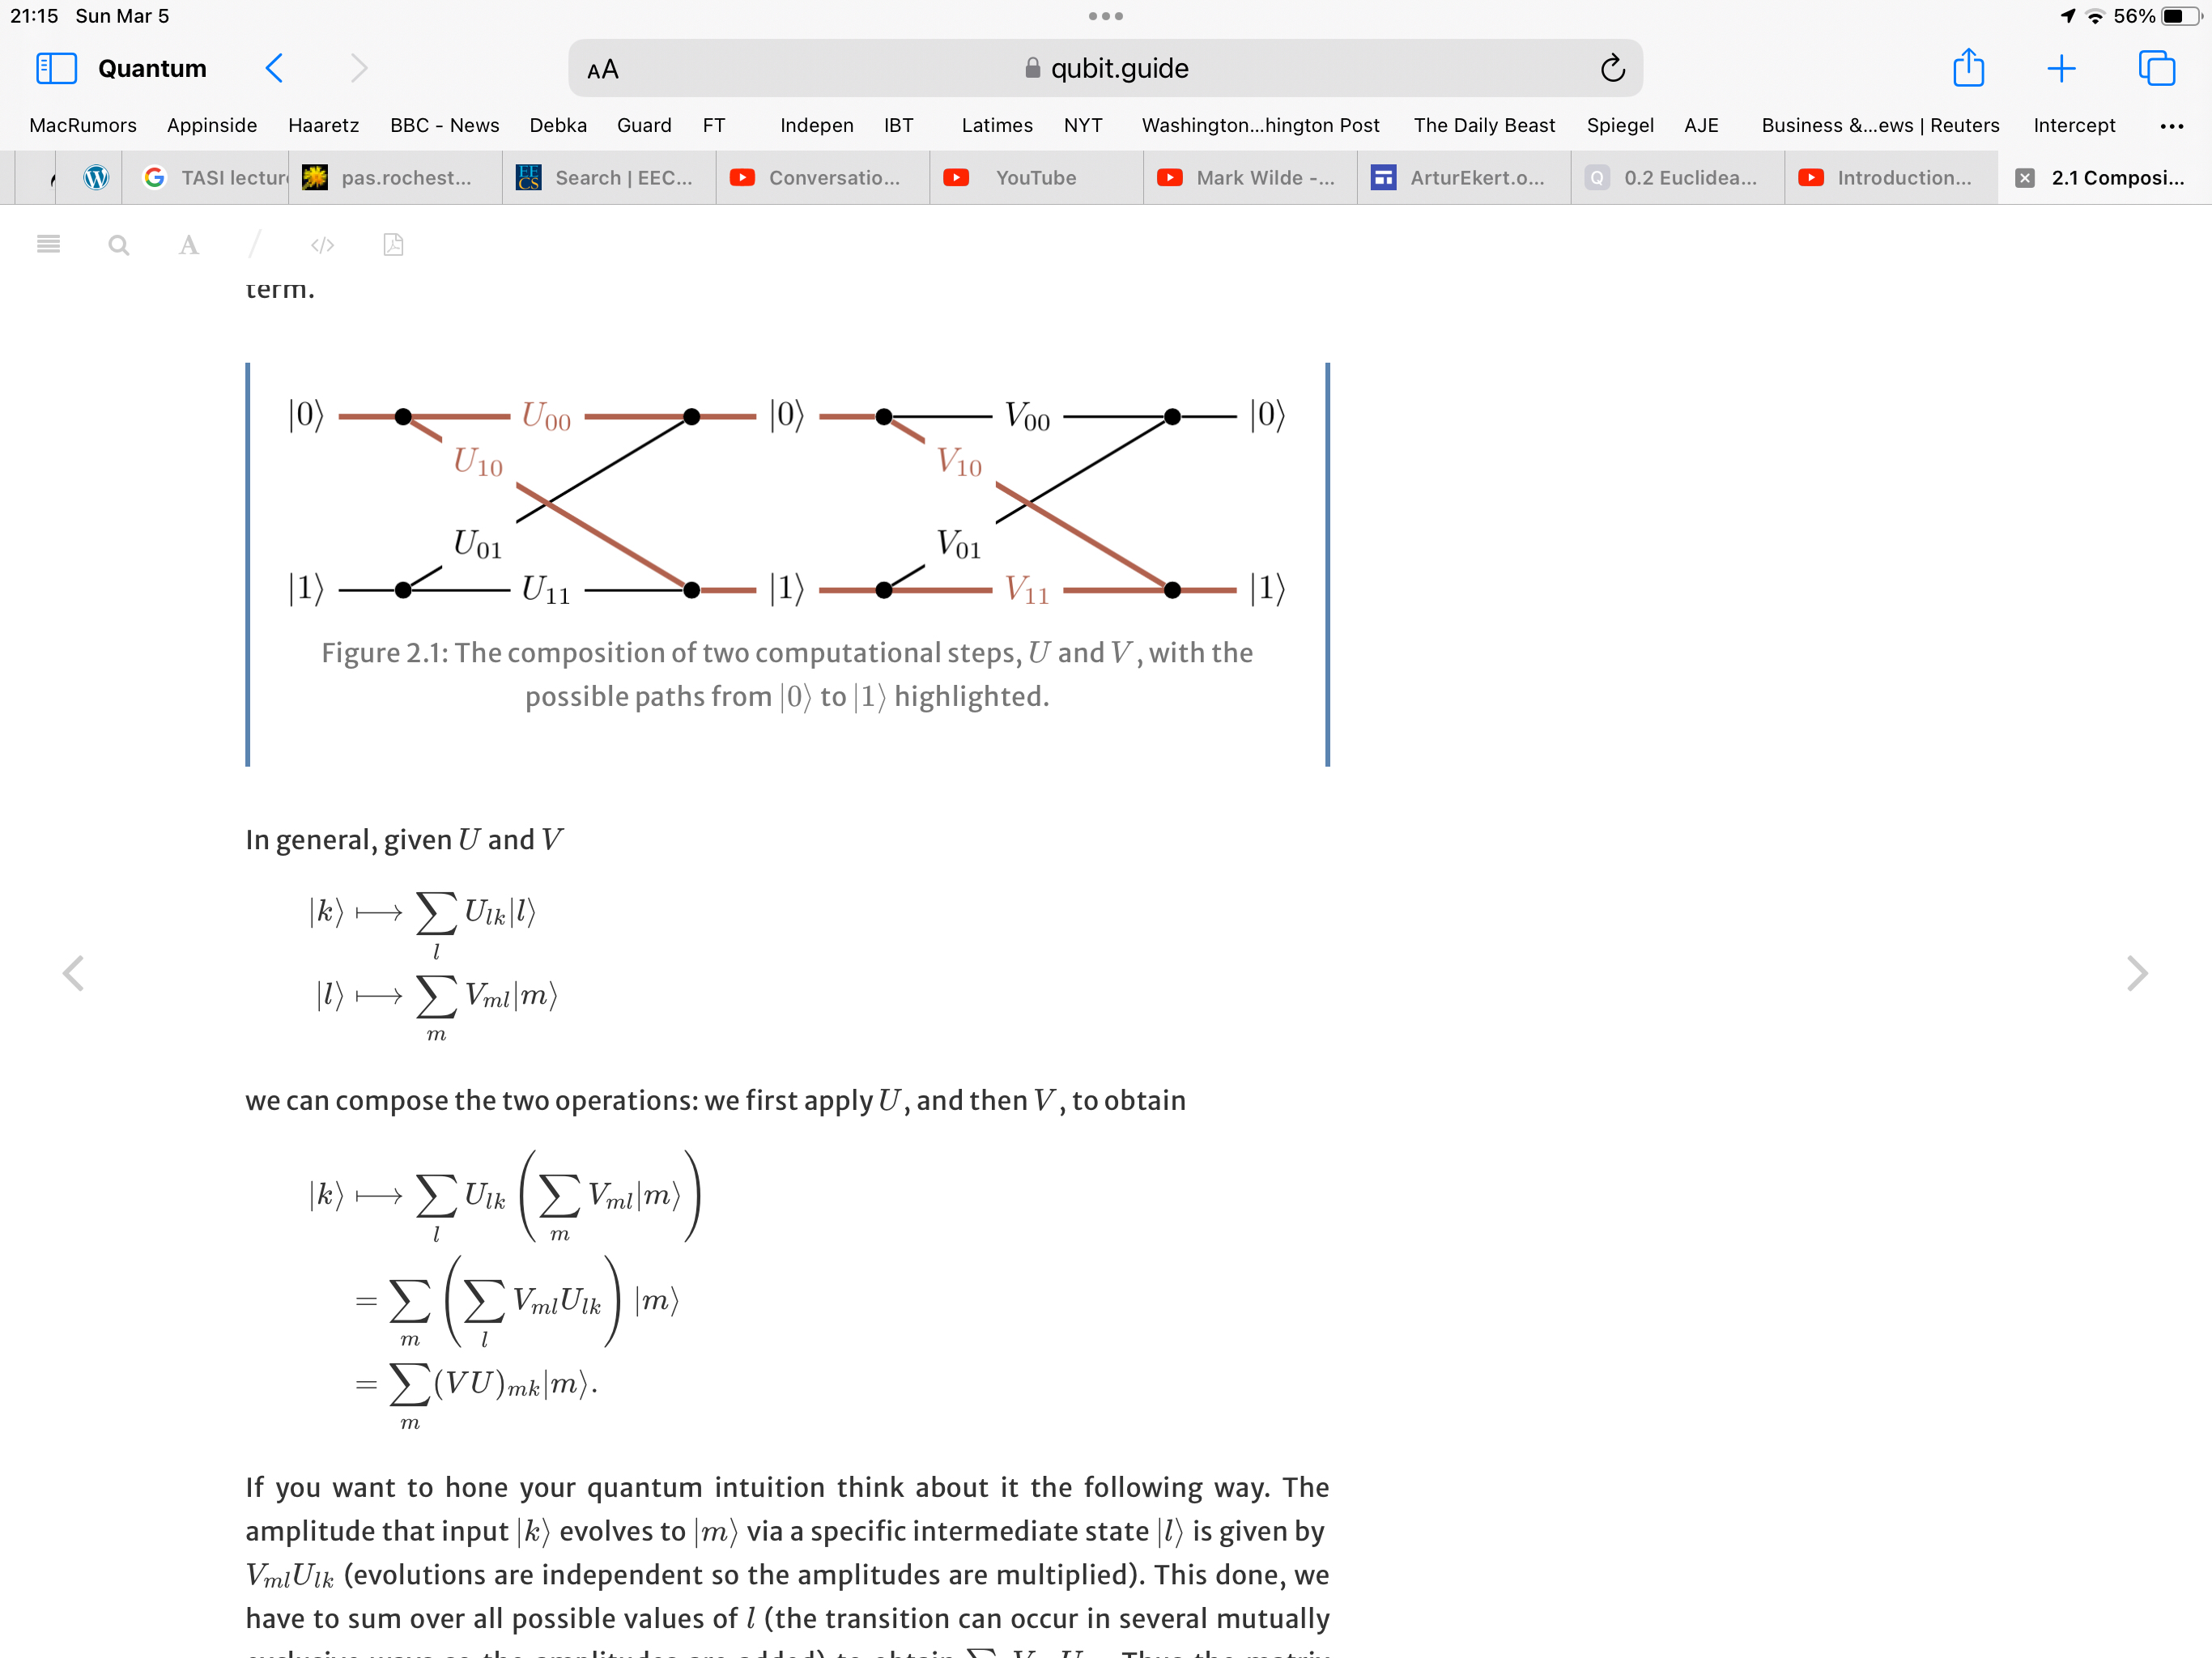
Task: Go to the previous section via left chevron
Action: pyautogui.click(x=74, y=973)
